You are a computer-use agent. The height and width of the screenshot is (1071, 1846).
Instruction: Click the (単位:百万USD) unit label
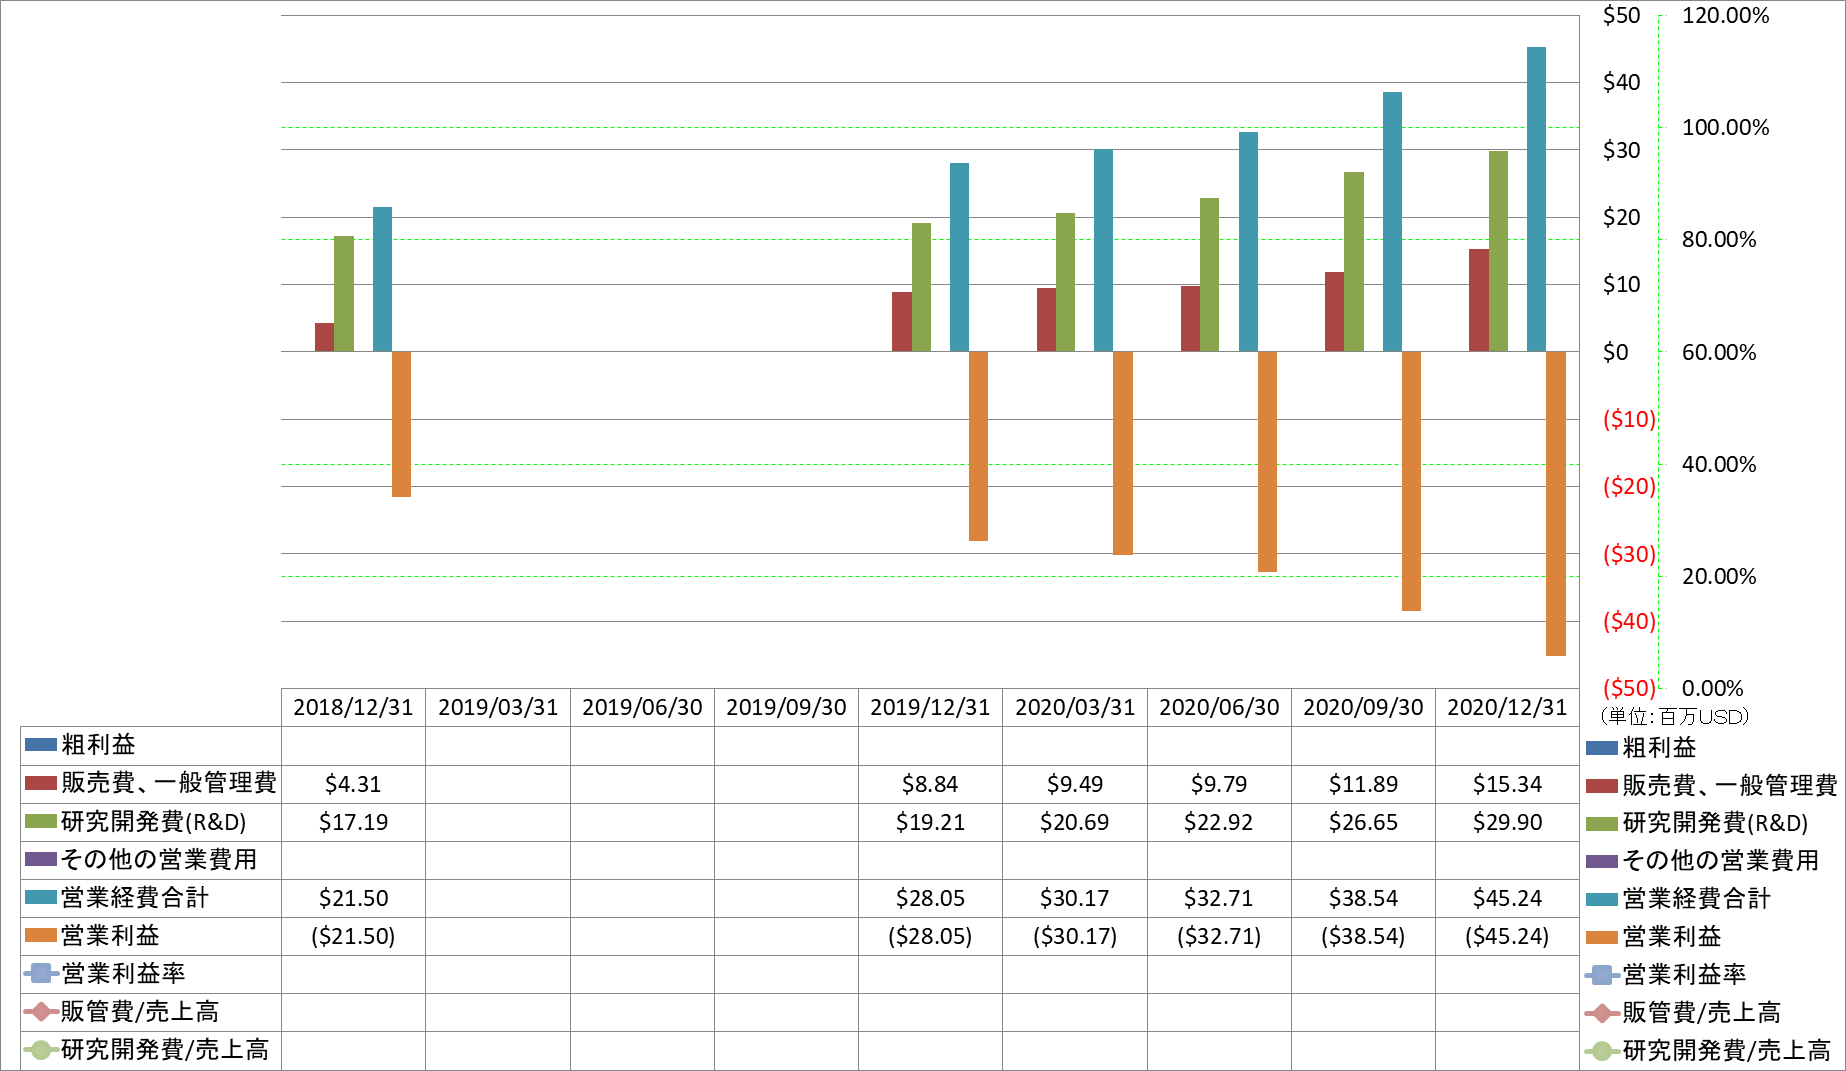click(1675, 716)
